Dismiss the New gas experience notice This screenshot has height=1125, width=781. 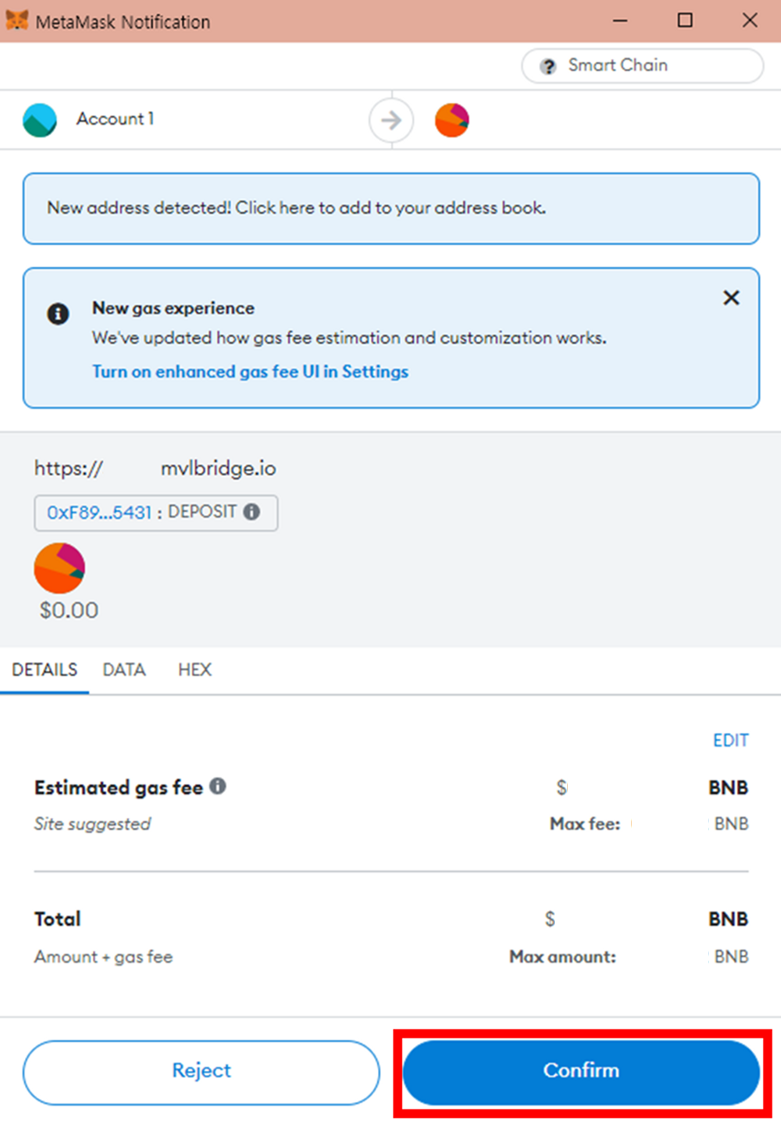tap(731, 298)
